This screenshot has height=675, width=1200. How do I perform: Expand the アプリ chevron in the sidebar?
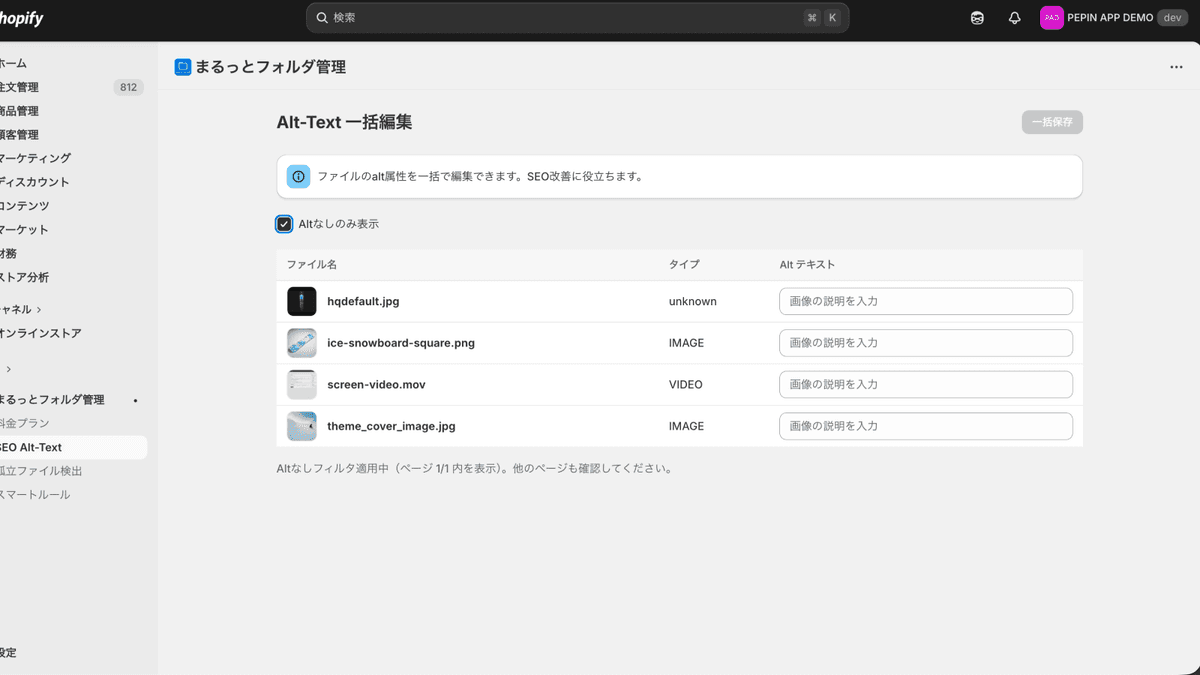pyautogui.click(x=8, y=368)
